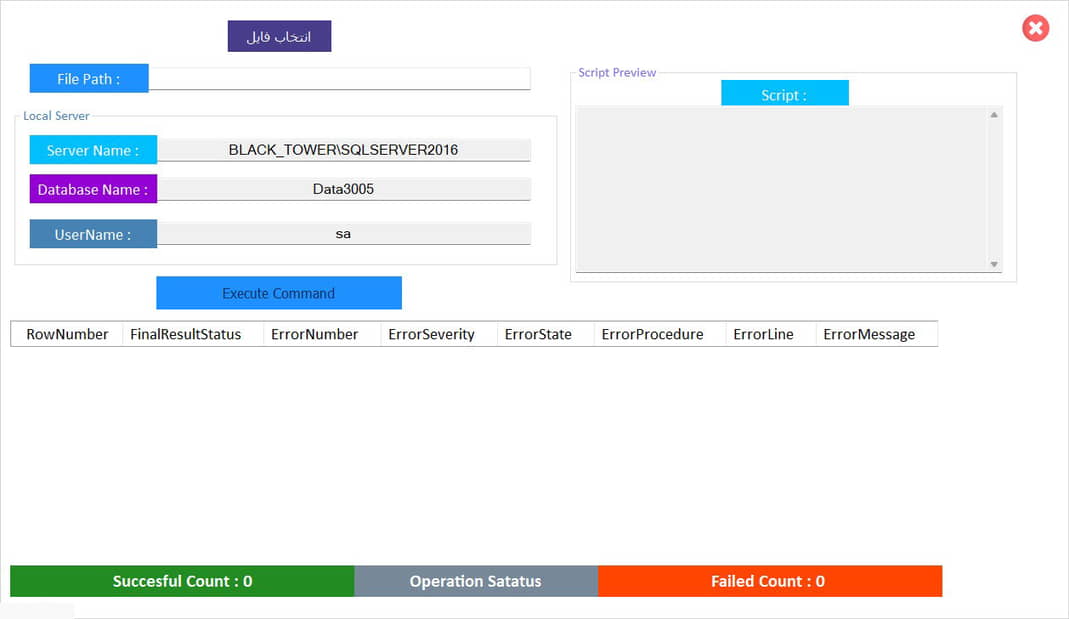Click the RowNumber column header

[x=67, y=334]
